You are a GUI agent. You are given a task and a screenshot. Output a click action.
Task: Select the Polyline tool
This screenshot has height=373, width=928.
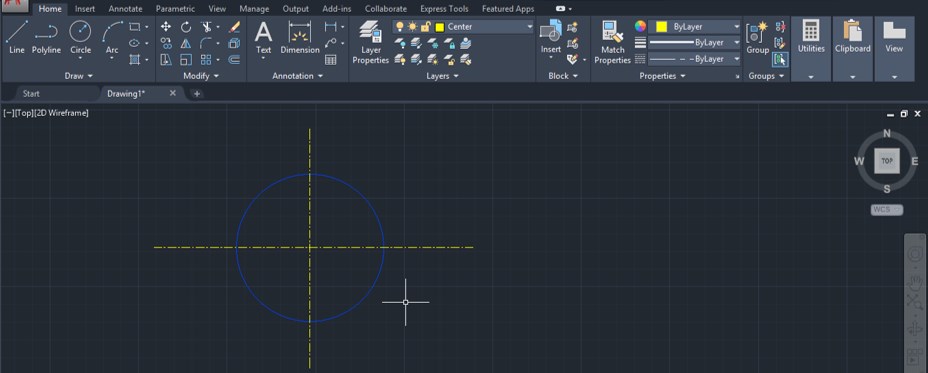46,37
